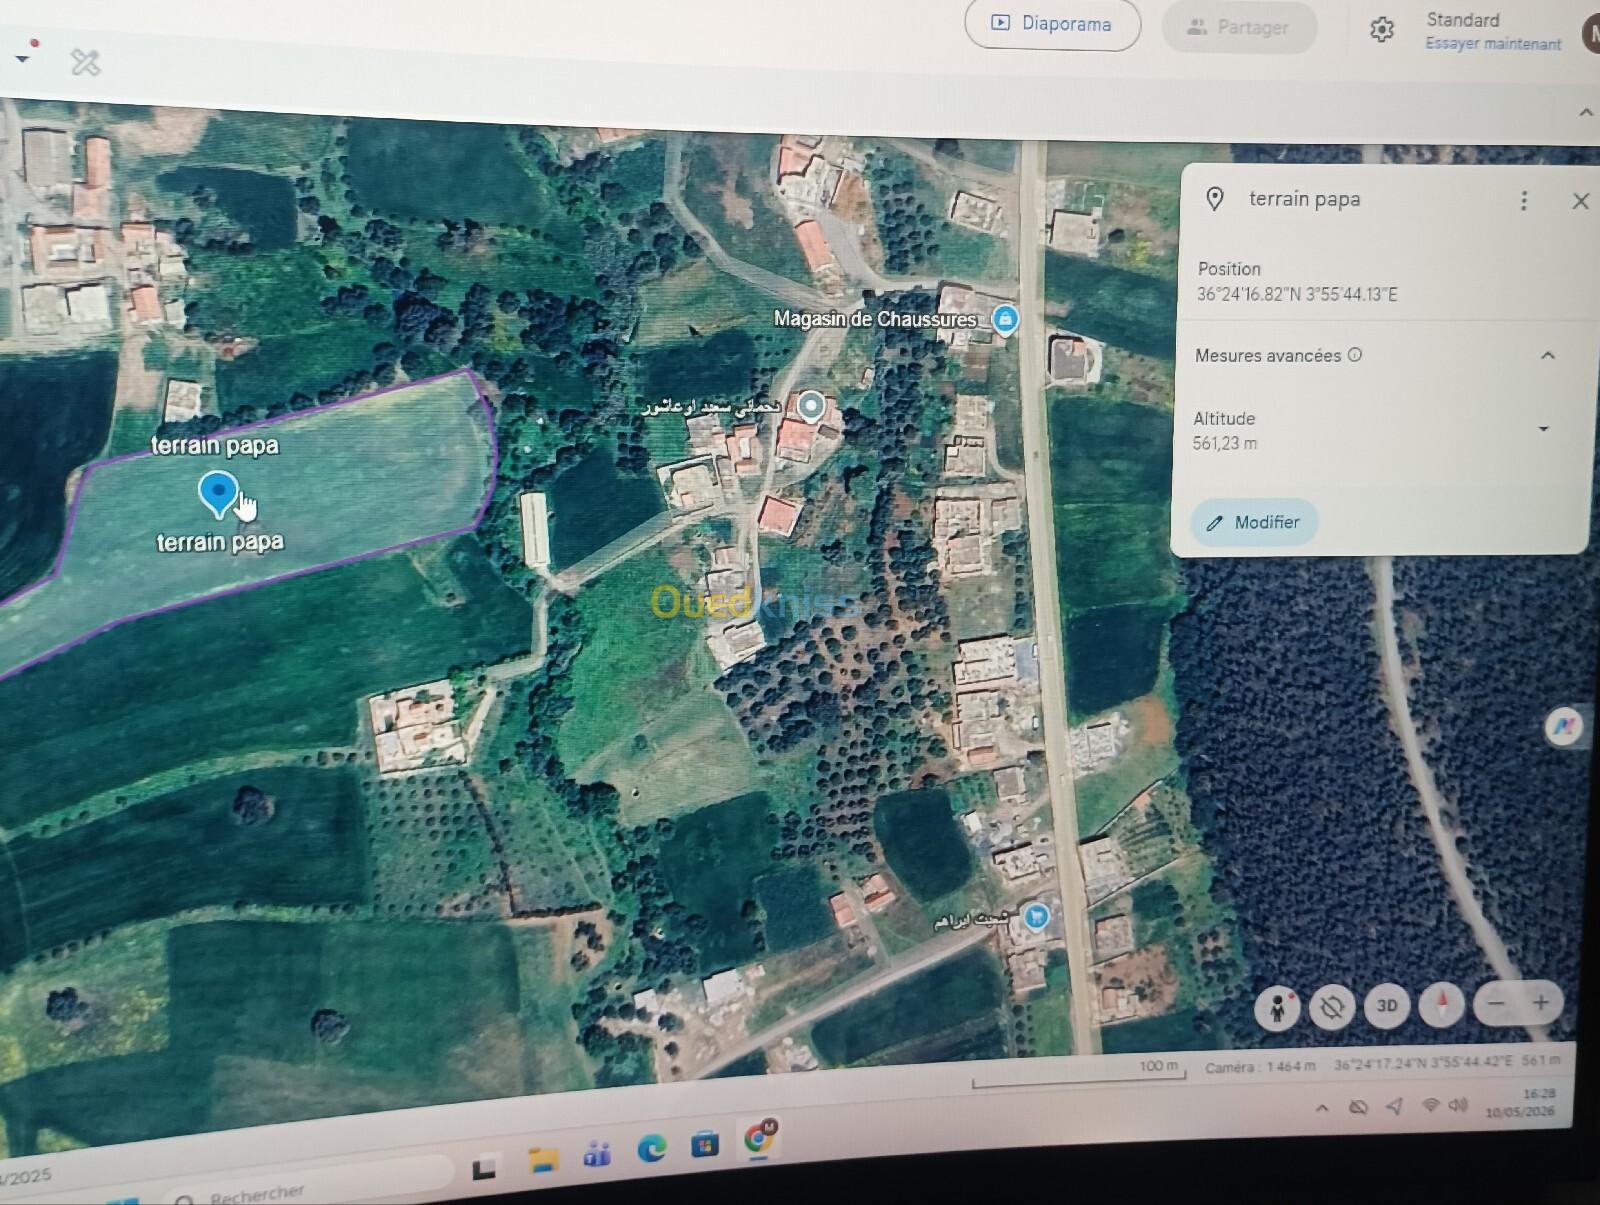
Task: Click Essayer maintenant link
Action: click(x=1493, y=44)
